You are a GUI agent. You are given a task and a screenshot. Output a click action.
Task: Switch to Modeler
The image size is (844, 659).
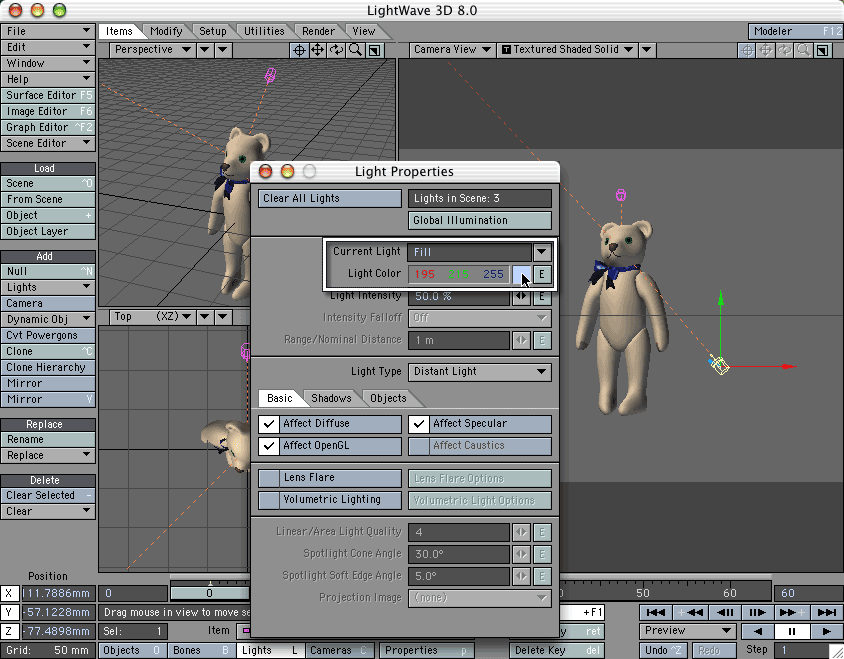coord(796,31)
